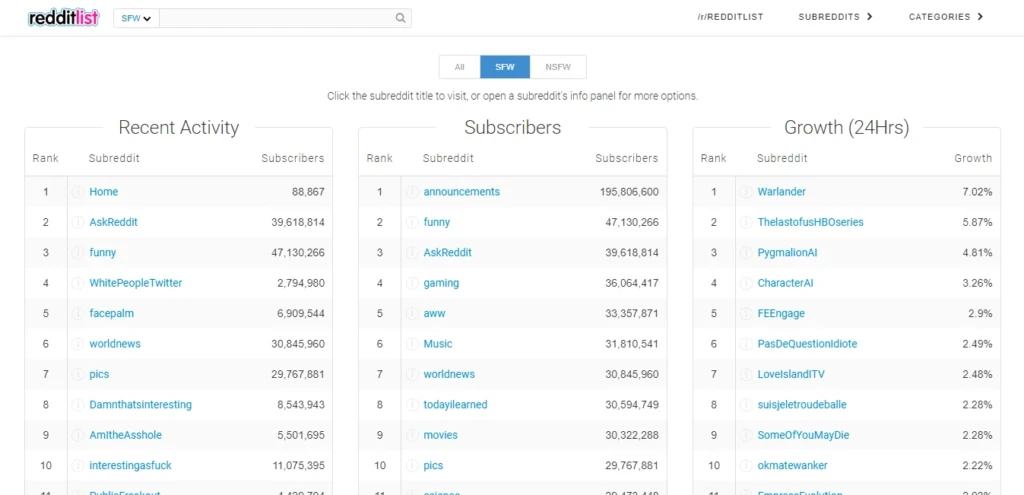Open info icon beside ThelastofusHBOseries
This screenshot has height=495, width=1024.
(746, 222)
